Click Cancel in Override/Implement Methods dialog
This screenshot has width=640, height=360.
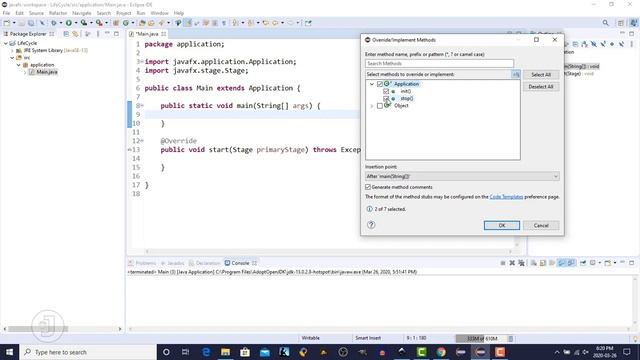[541, 225]
